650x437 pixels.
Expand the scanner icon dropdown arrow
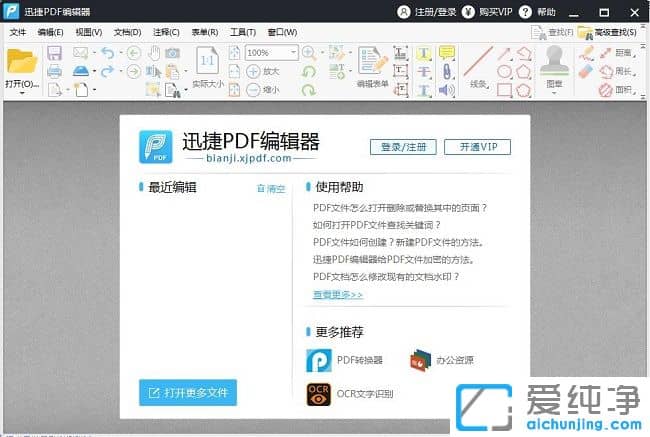pos(94,71)
